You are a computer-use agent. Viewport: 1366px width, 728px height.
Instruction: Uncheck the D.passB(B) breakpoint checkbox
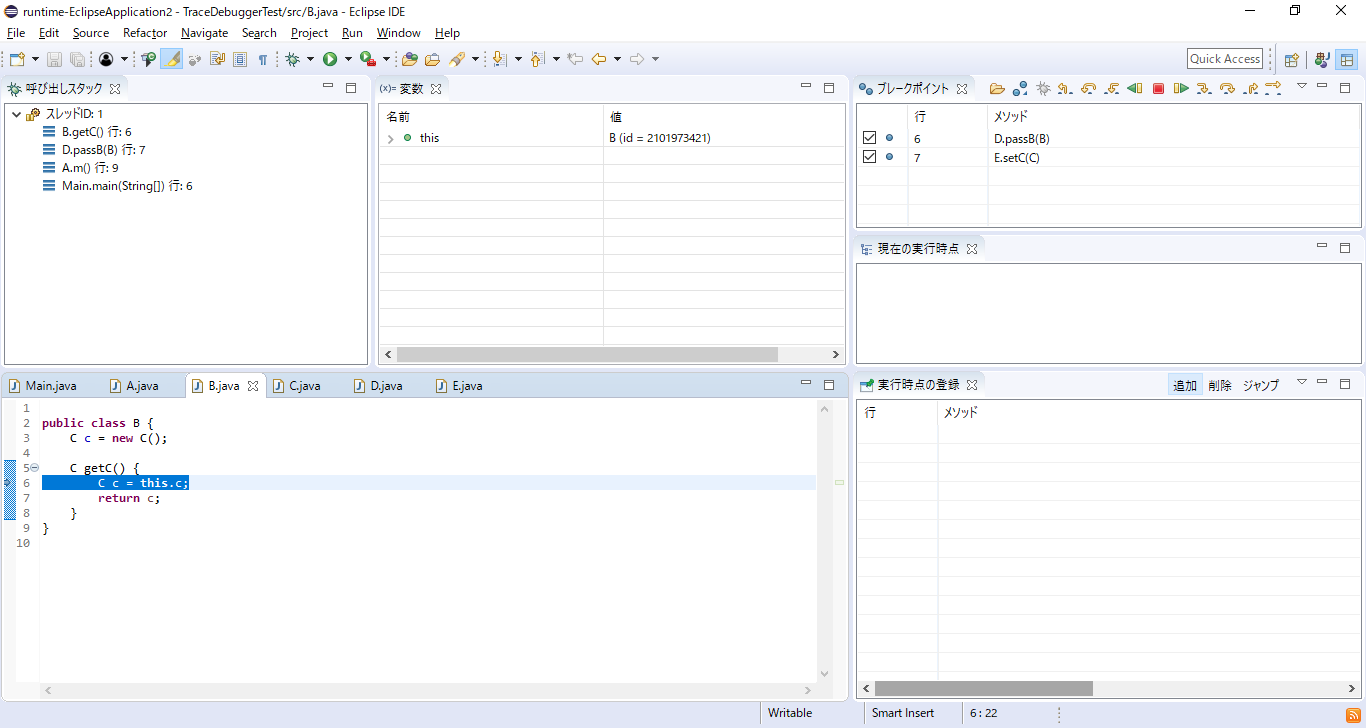tap(869, 138)
